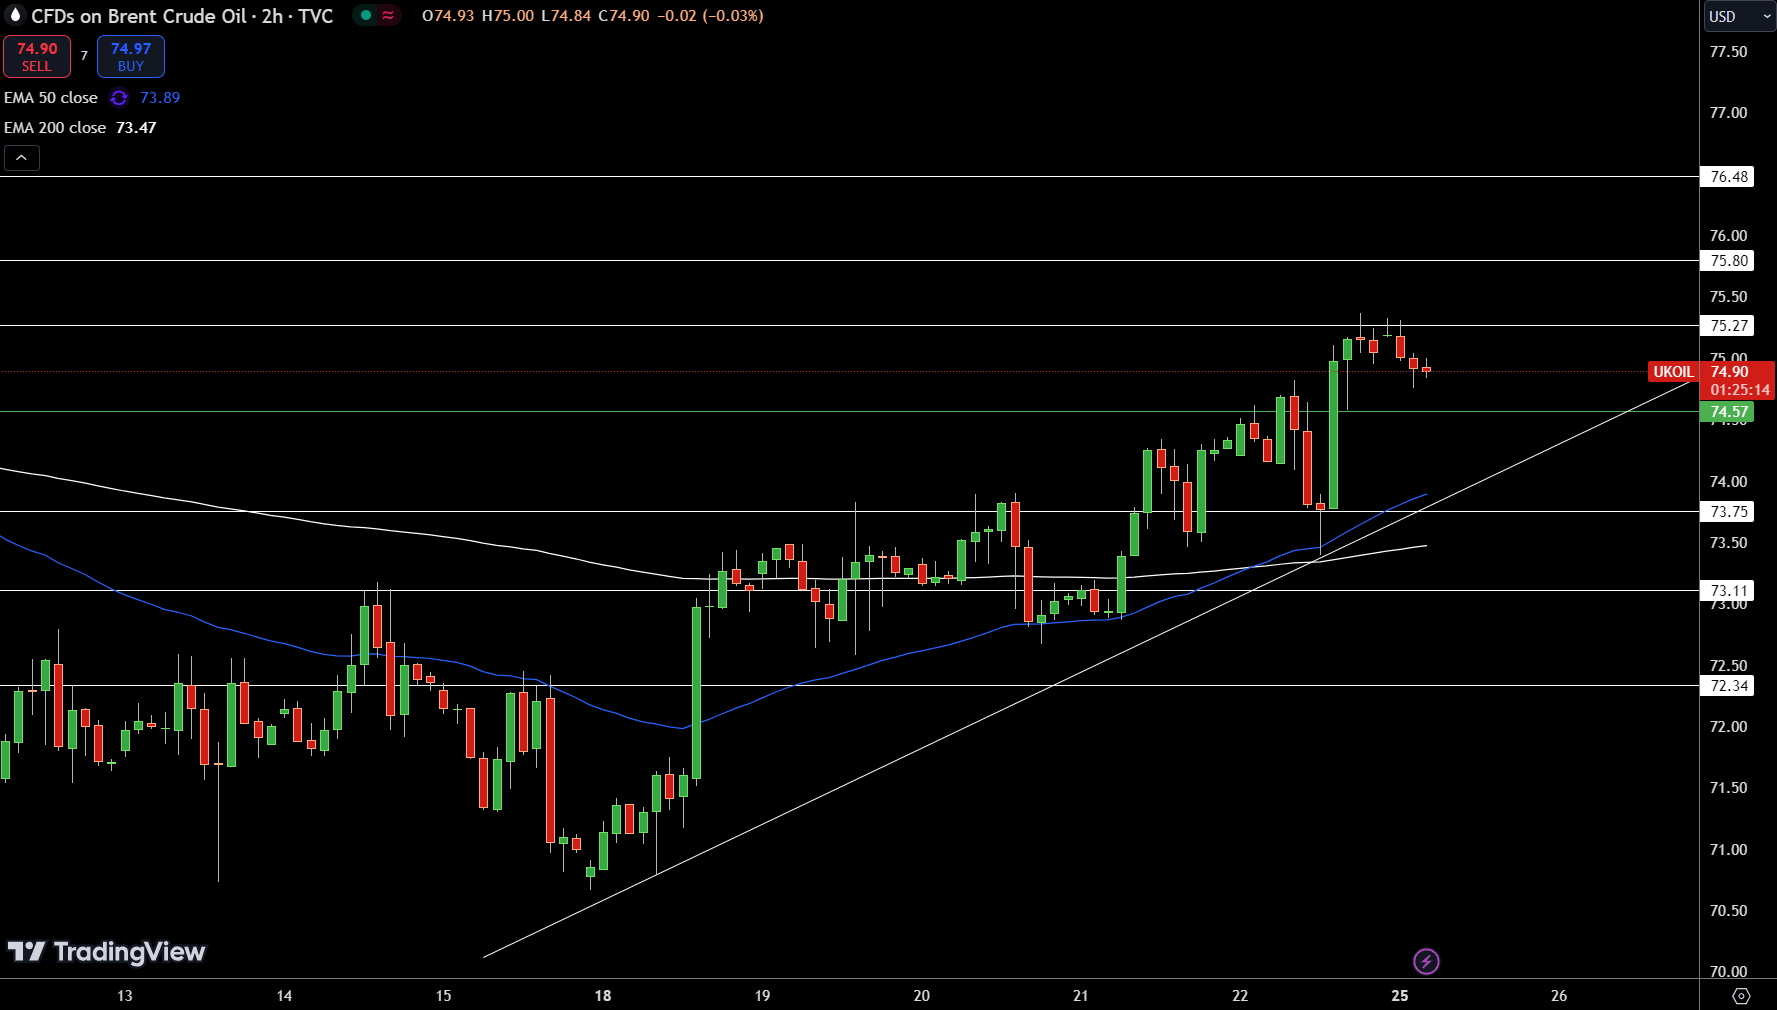Click the 70.00 price scale value
The height and width of the screenshot is (1010, 1777).
(x=1728, y=972)
